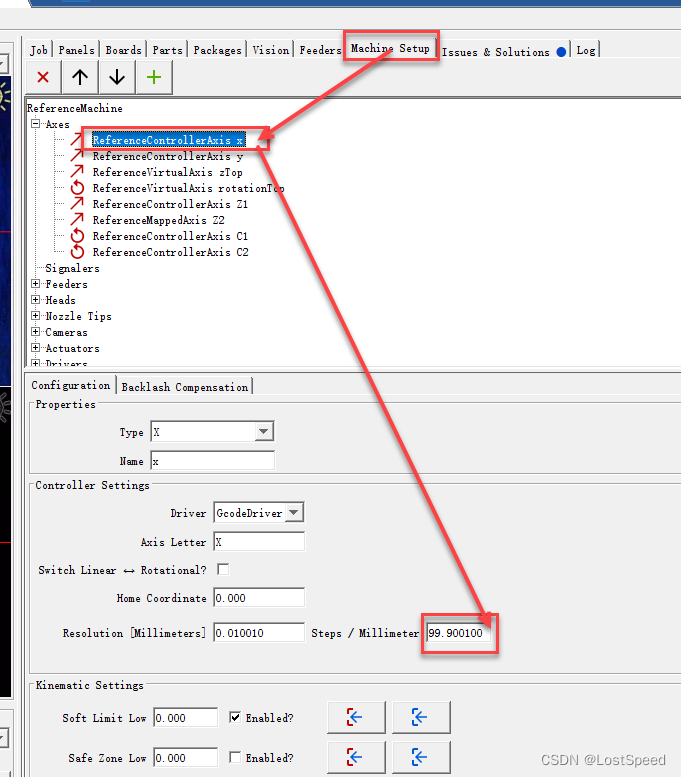This screenshot has width=681, height=777.
Task: Click red capture button for Safe Zone Low
Action: point(356,757)
